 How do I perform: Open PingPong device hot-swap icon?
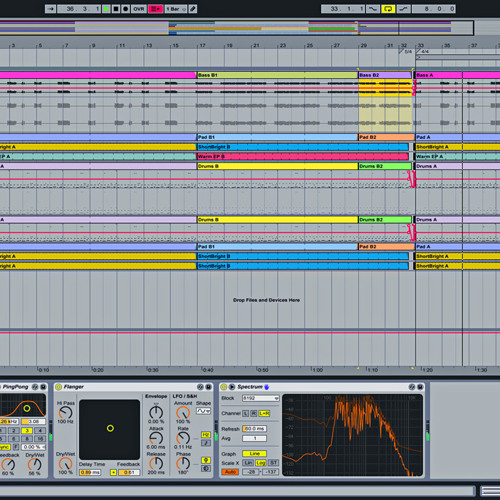pos(35,387)
